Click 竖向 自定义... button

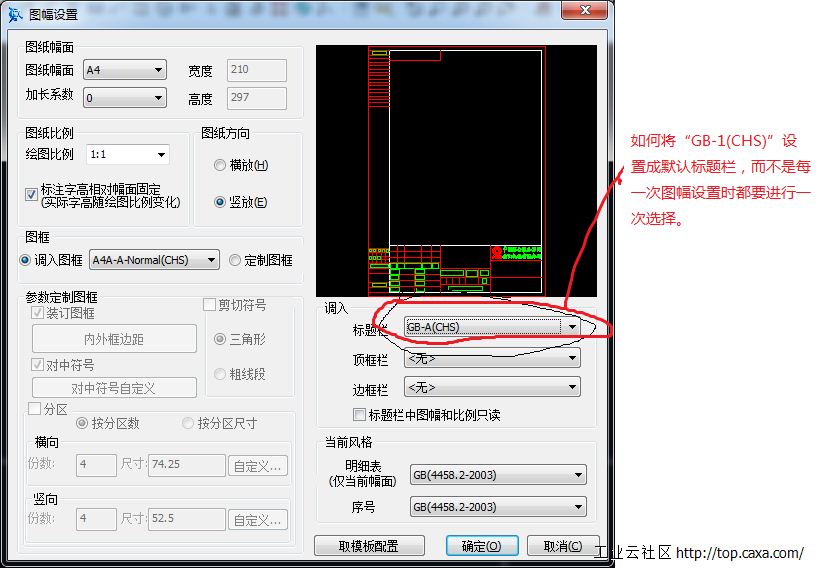[258, 520]
